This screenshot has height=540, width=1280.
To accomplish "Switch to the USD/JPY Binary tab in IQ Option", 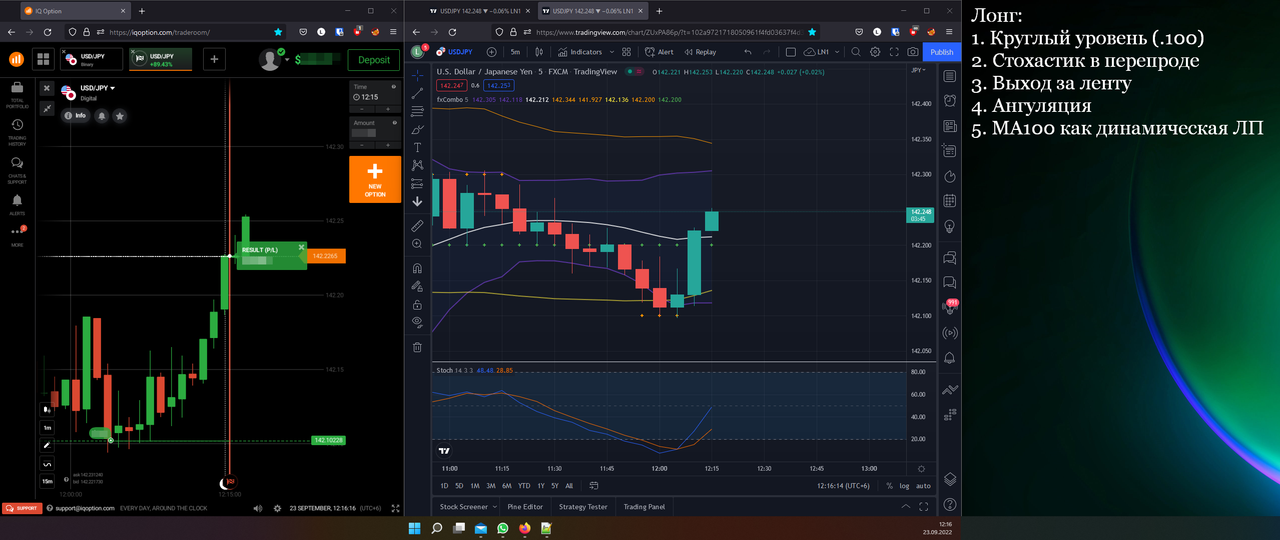I will pos(90,59).
